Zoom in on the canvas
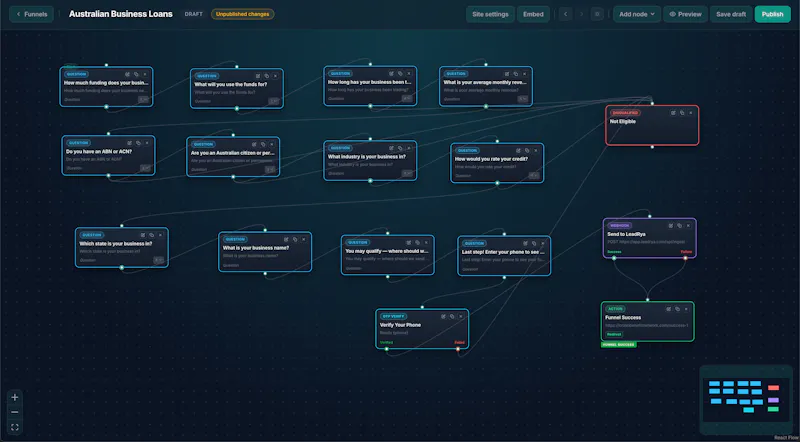The image size is (800, 442). click(15, 398)
